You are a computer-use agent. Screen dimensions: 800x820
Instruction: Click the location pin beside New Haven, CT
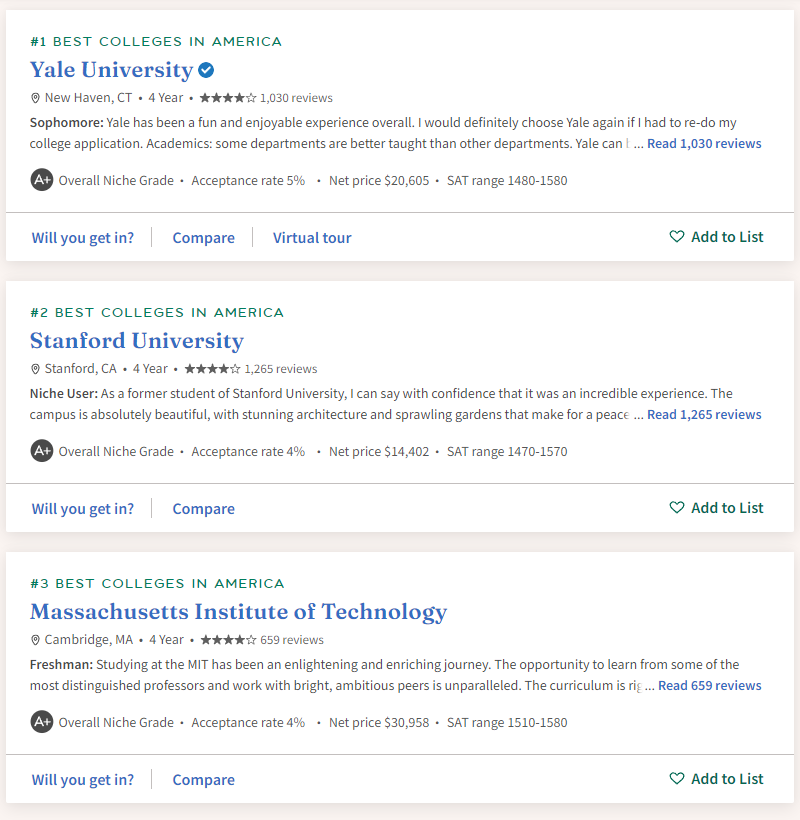[x=36, y=98]
